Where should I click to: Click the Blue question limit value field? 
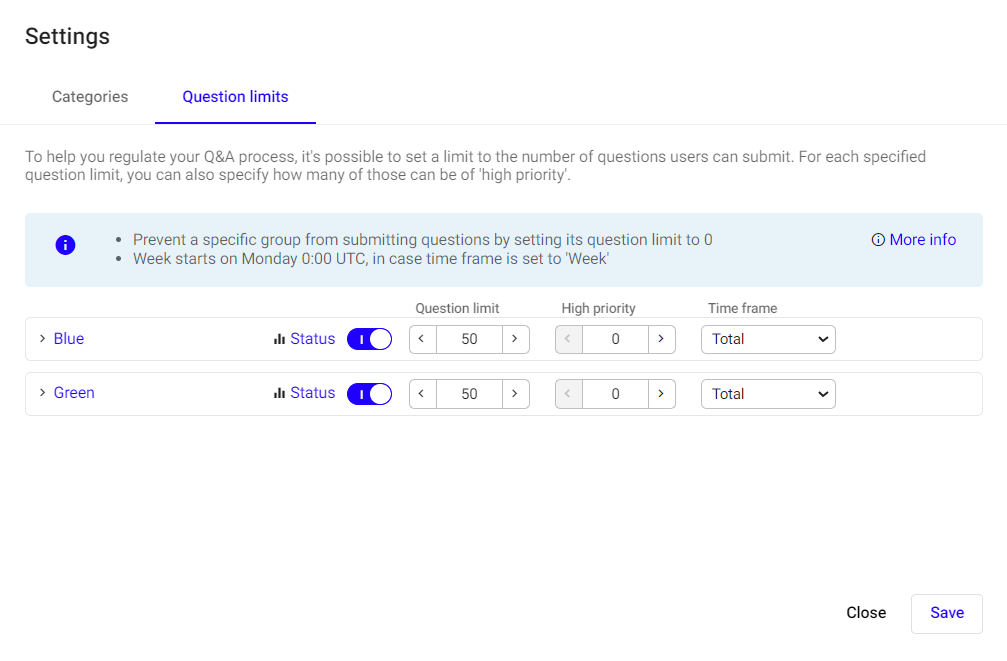[x=469, y=339]
